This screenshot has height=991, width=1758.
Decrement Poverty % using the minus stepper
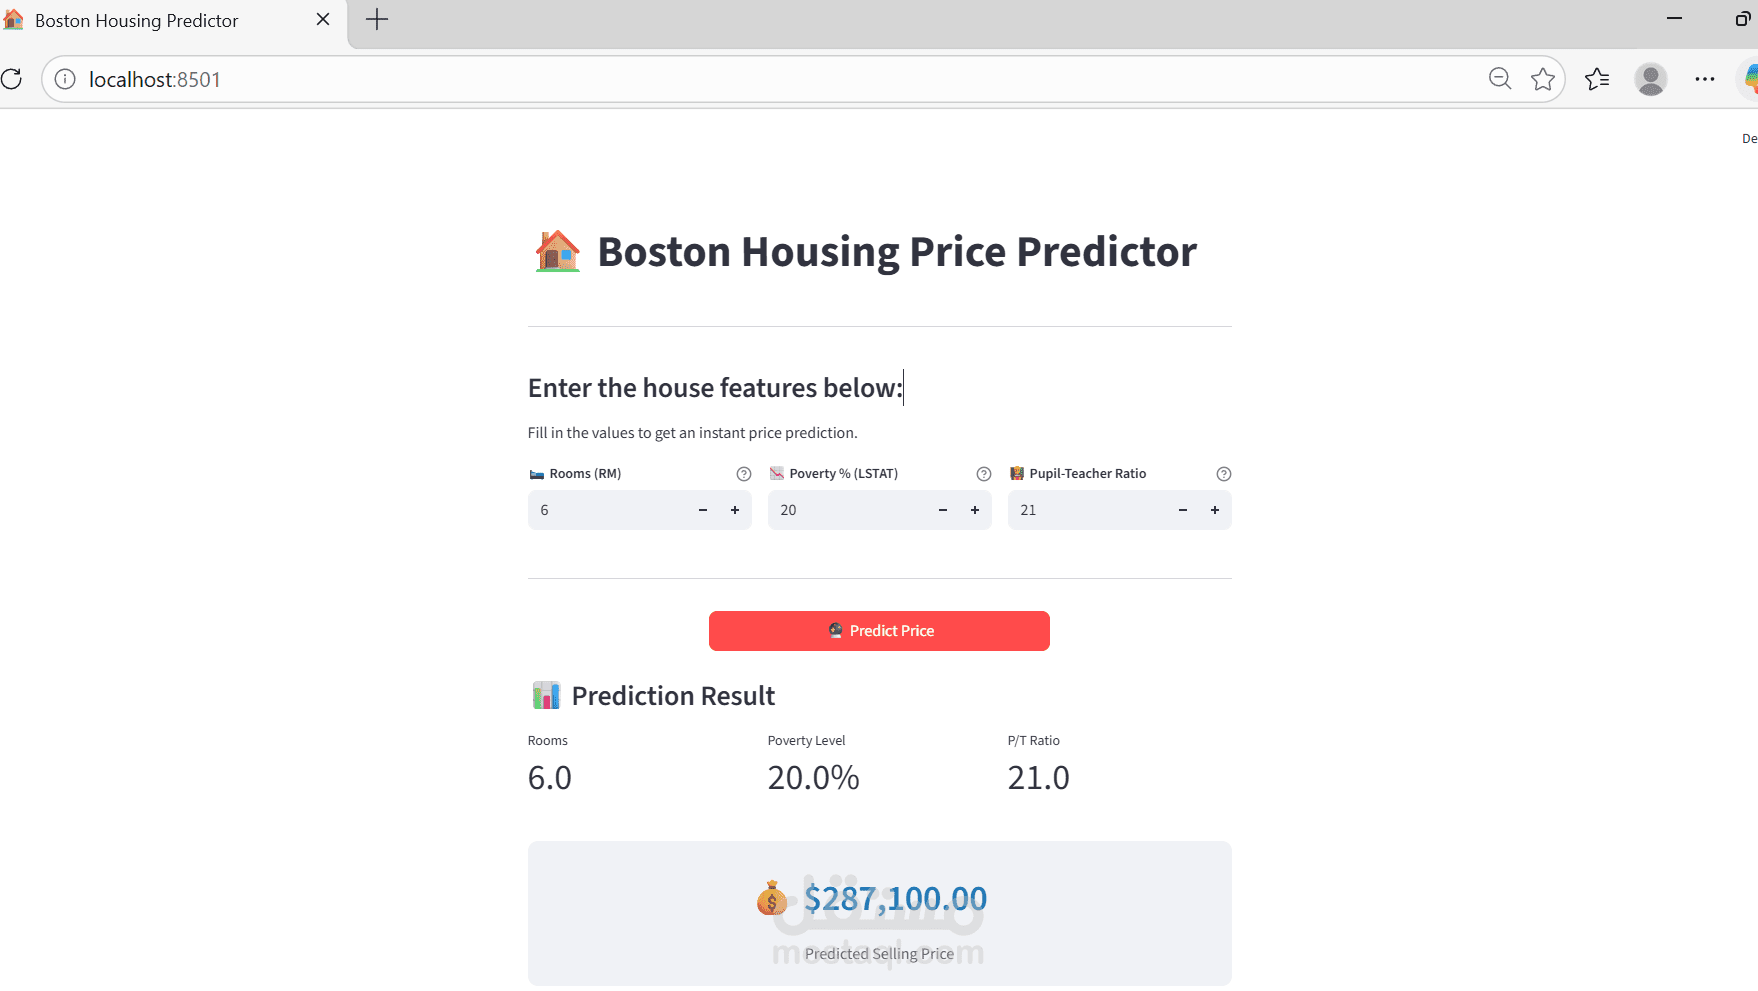click(941, 510)
